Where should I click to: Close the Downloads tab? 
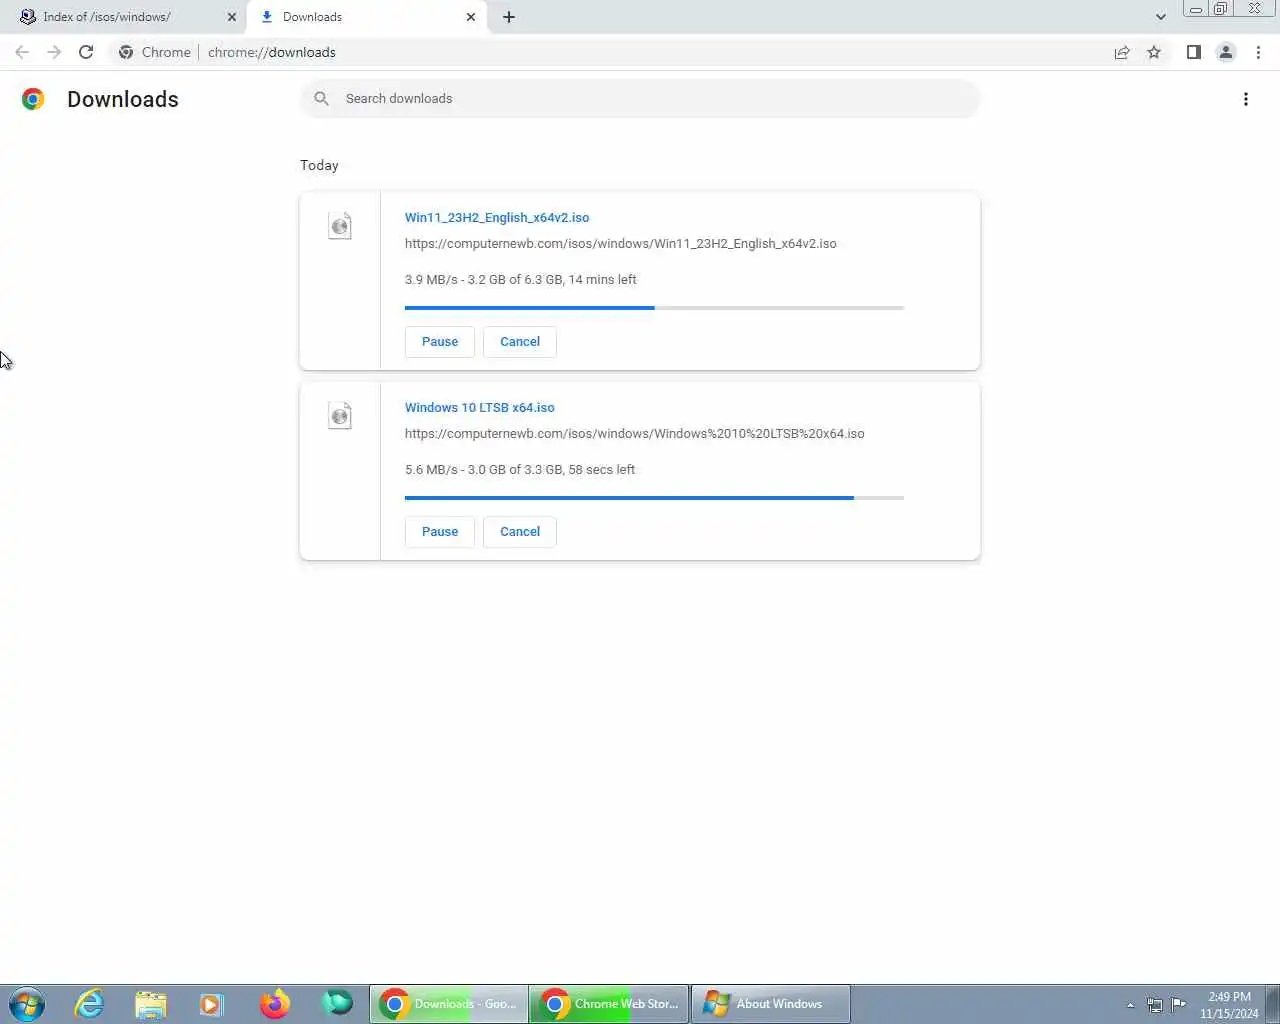coord(471,17)
